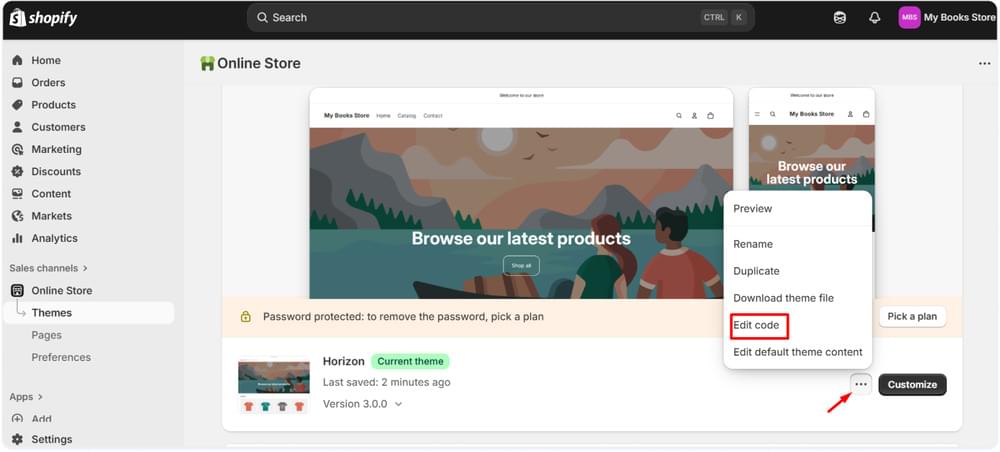The width and height of the screenshot is (1000, 452).
Task: Click the password lock icon
Action: tap(246, 317)
